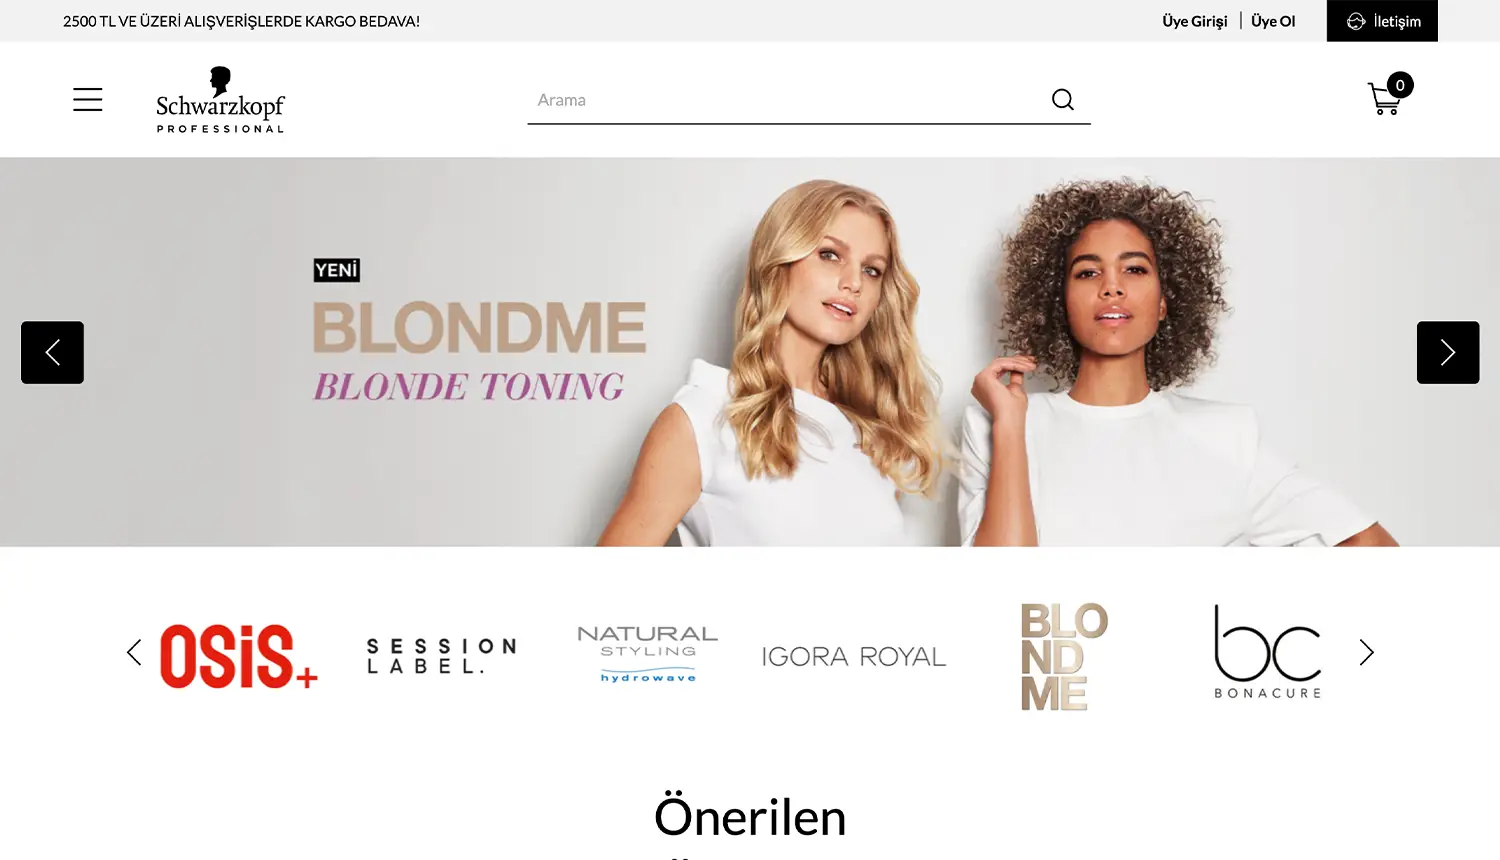Open the OSiS+ brand page
This screenshot has width=1500, height=860.
[239, 656]
